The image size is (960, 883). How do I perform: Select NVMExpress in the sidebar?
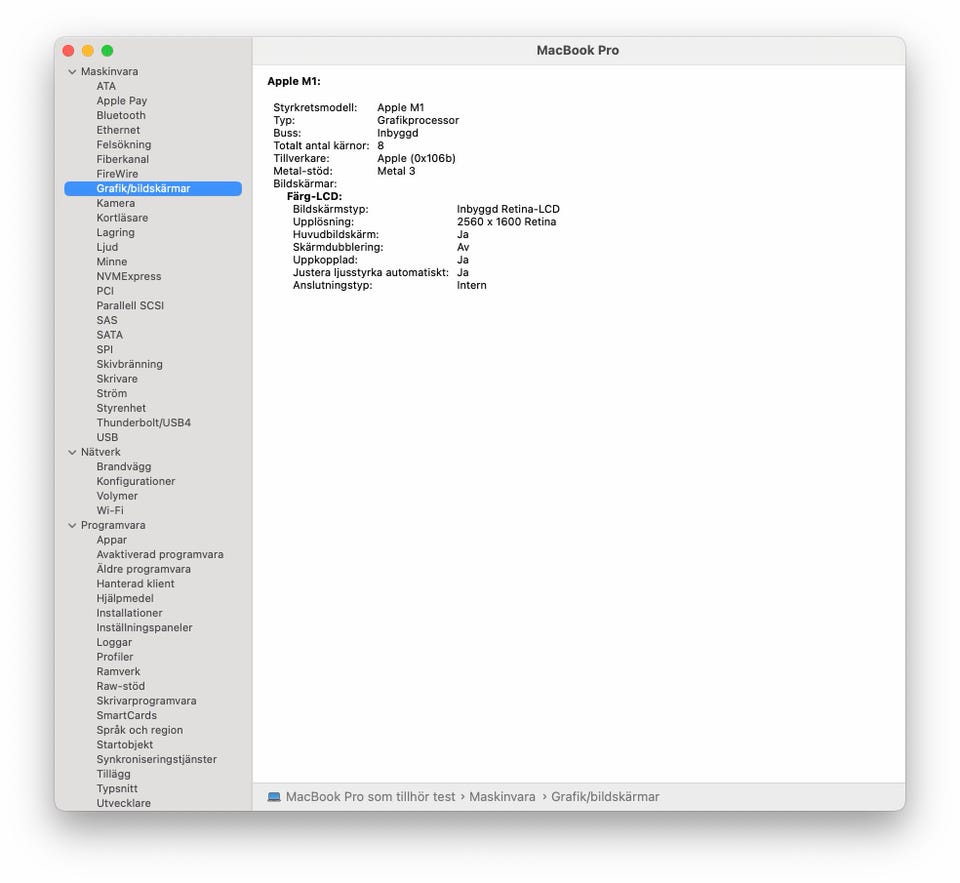(129, 276)
